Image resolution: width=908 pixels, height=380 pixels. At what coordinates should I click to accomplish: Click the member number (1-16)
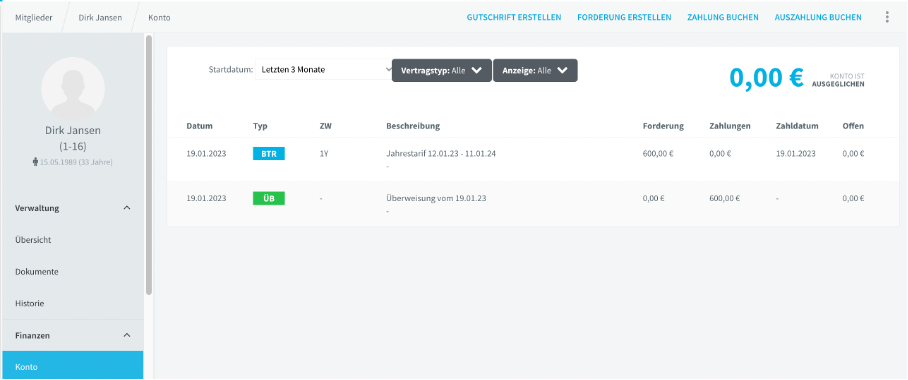pos(73,147)
